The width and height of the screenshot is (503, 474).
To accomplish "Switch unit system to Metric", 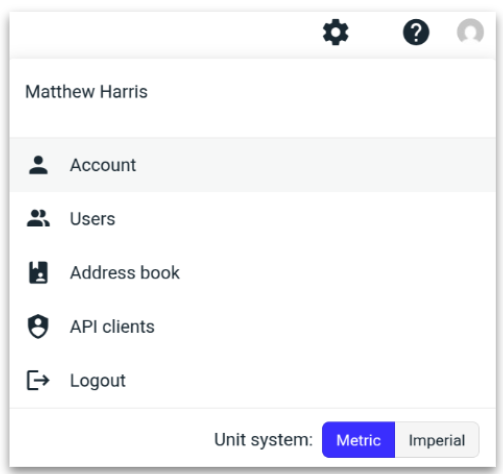I will [358, 440].
